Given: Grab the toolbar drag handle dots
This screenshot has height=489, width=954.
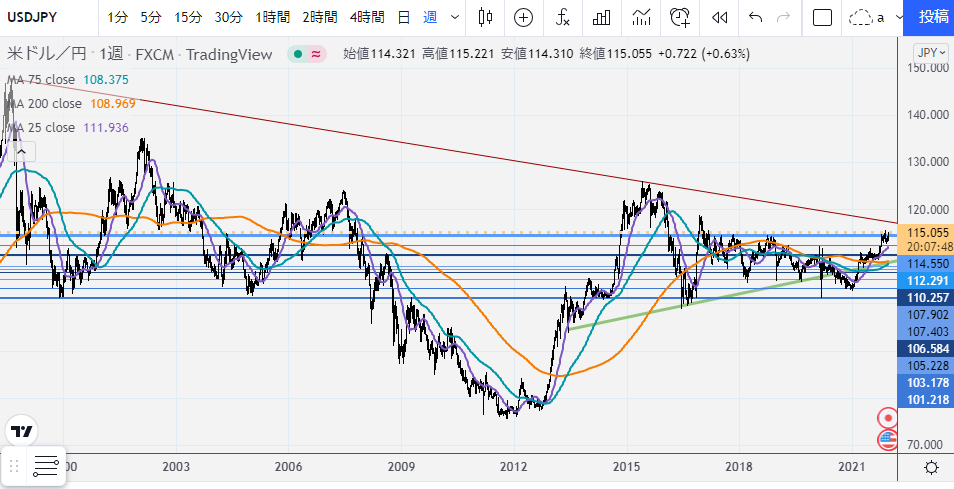Looking at the screenshot, I should click(x=15, y=466).
